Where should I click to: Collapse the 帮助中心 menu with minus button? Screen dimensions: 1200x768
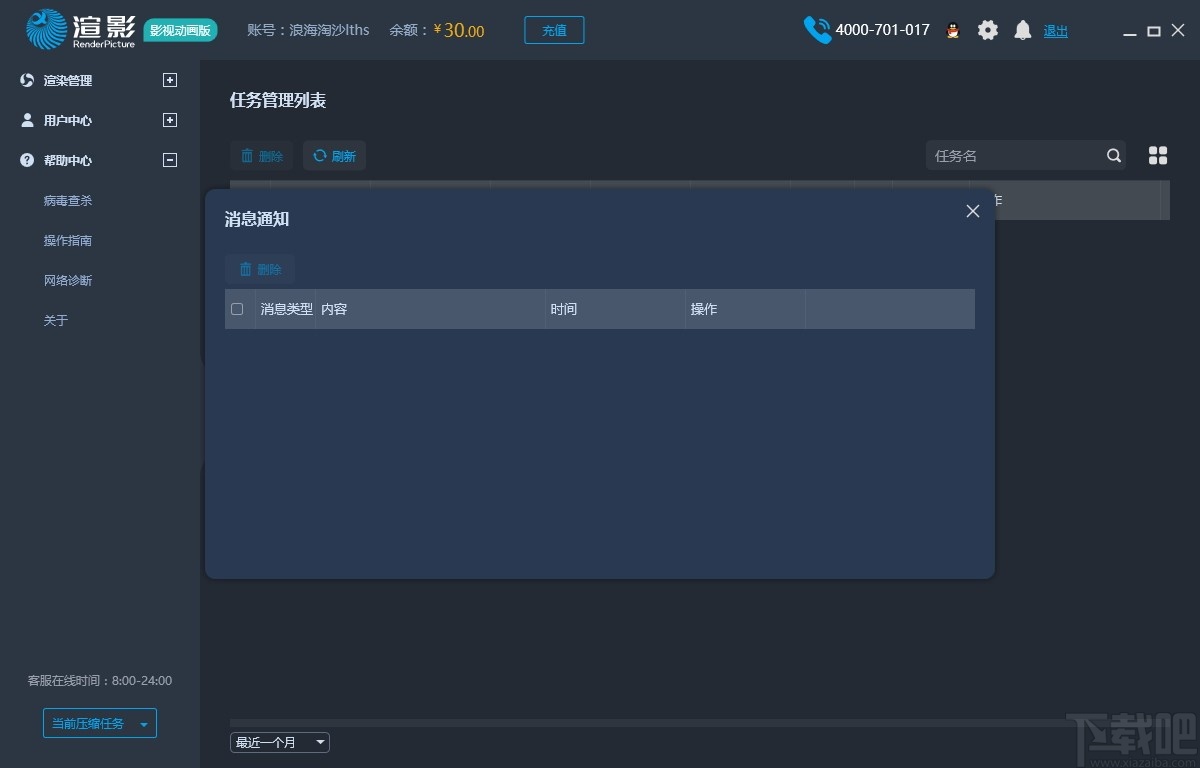tap(170, 160)
